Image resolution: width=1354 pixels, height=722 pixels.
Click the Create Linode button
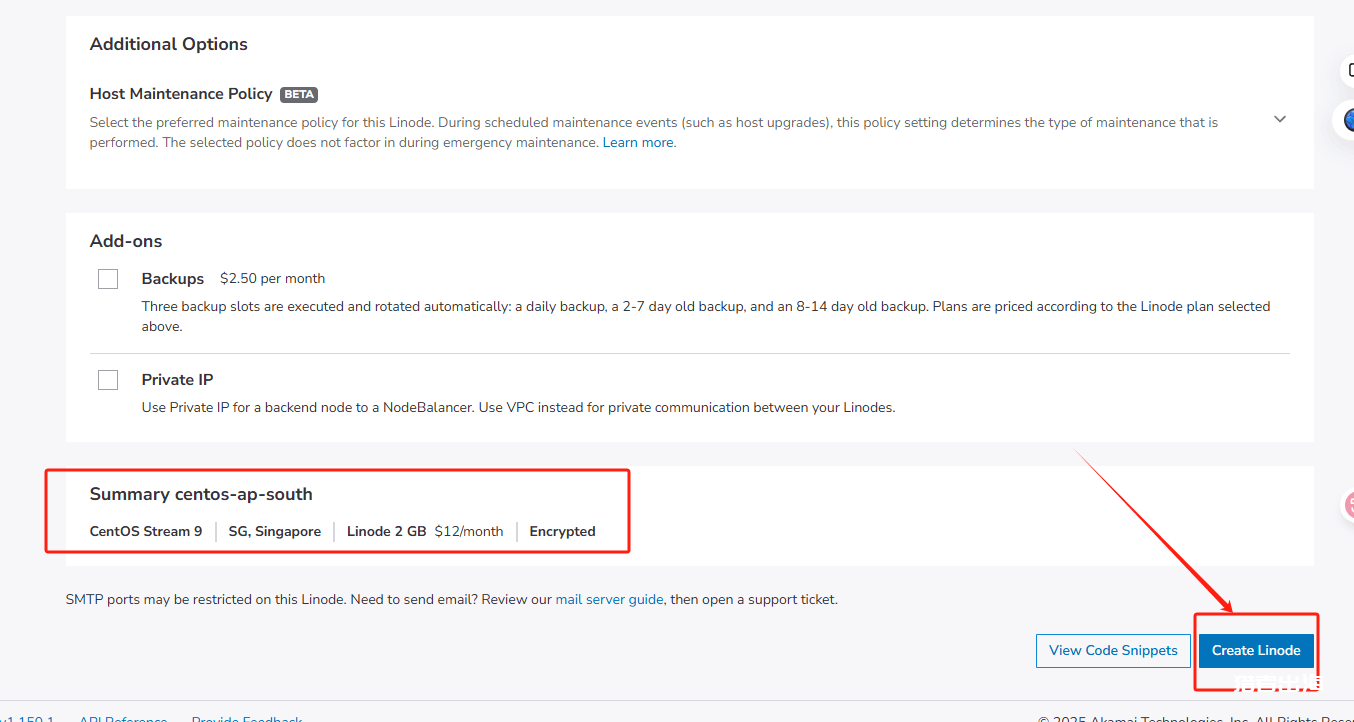pos(1256,650)
